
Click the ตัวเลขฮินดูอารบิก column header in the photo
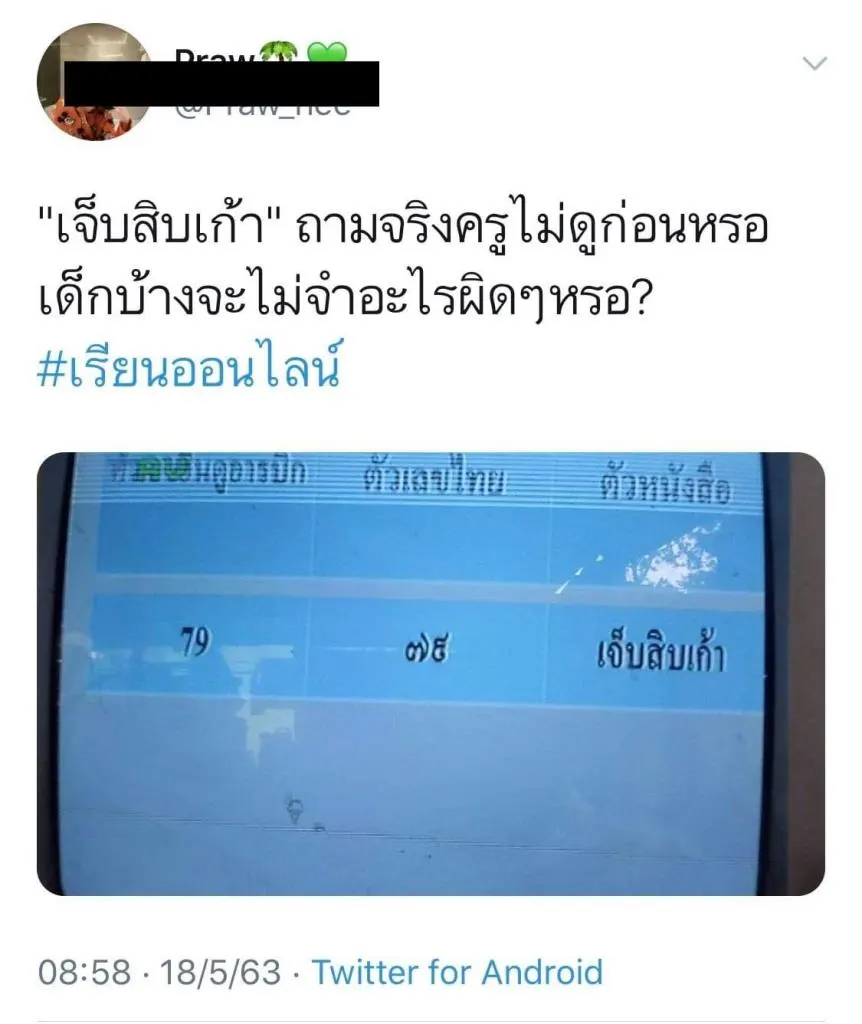208,470
